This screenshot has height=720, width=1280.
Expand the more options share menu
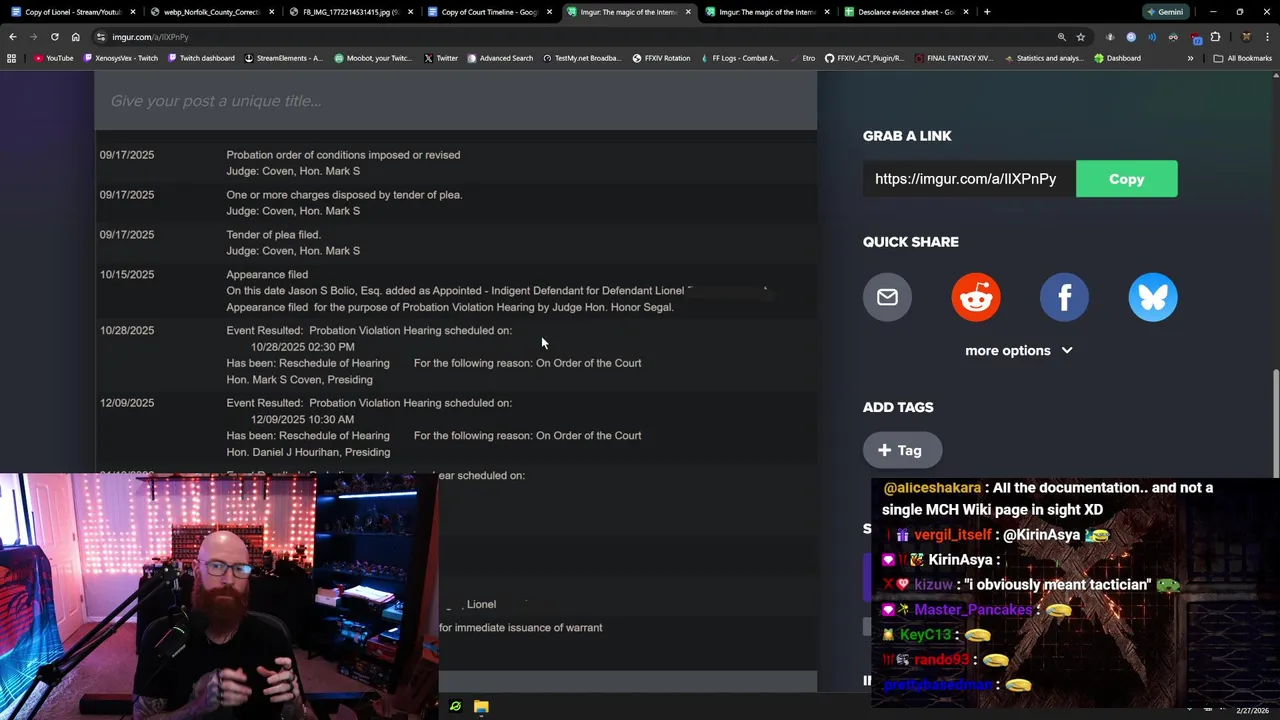[1018, 350]
